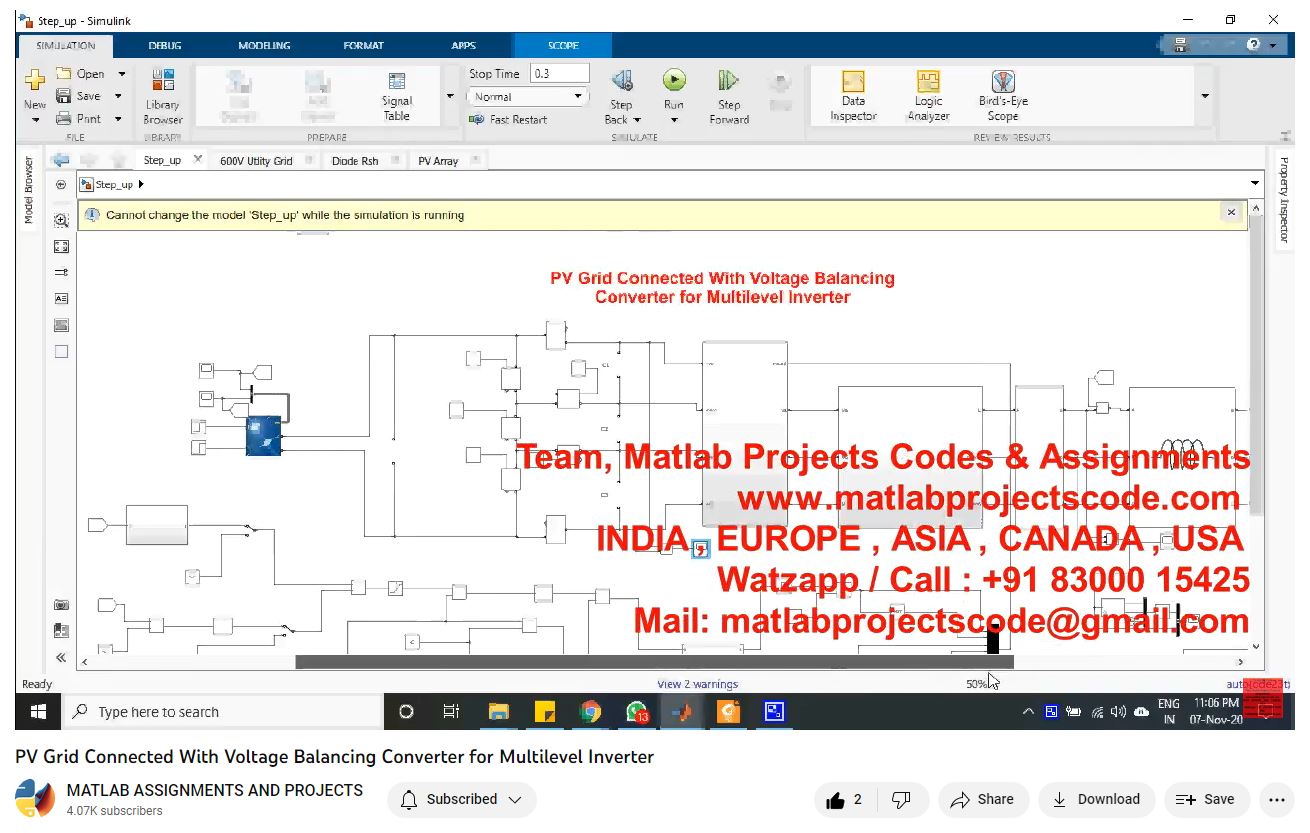Open the Signal Table
The width and height of the screenshot is (1310, 833).
pyautogui.click(x=397, y=96)
